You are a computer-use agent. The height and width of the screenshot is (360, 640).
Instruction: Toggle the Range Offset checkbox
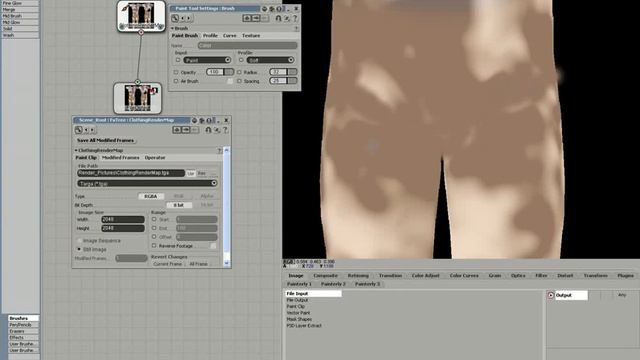[154, 237]
